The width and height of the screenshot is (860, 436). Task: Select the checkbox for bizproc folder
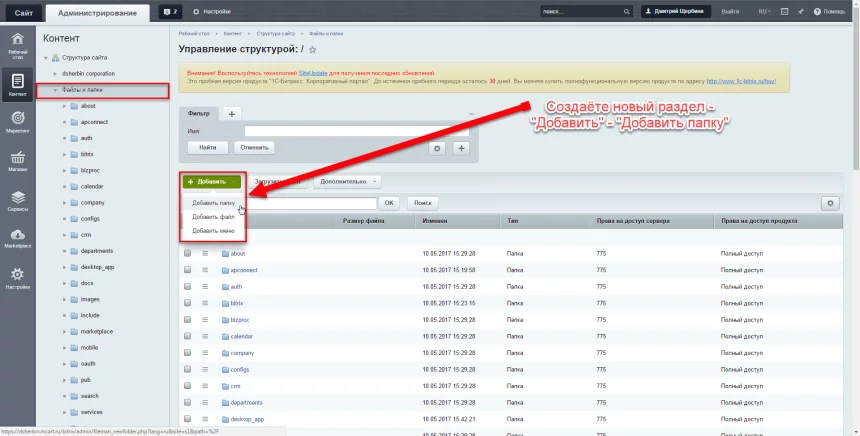click(187, 320)
